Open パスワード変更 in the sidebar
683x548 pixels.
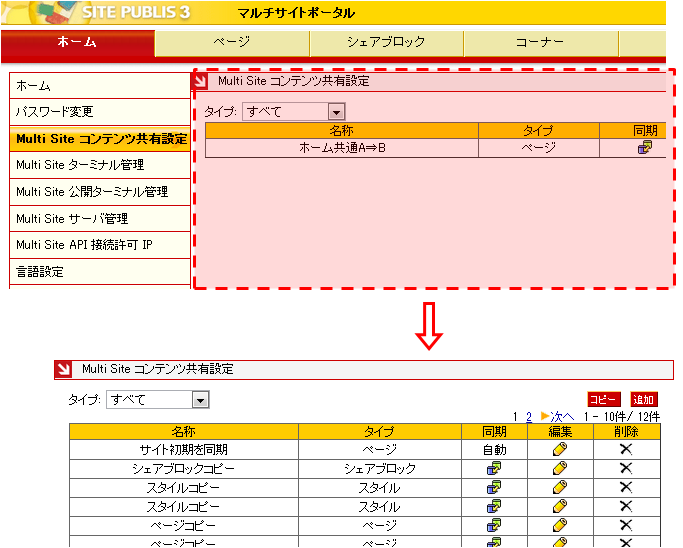click(x=100, y=112)
